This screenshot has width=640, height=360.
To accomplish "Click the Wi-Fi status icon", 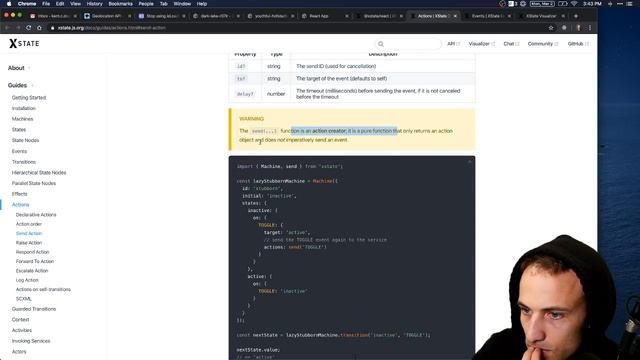I will [573, 4].
